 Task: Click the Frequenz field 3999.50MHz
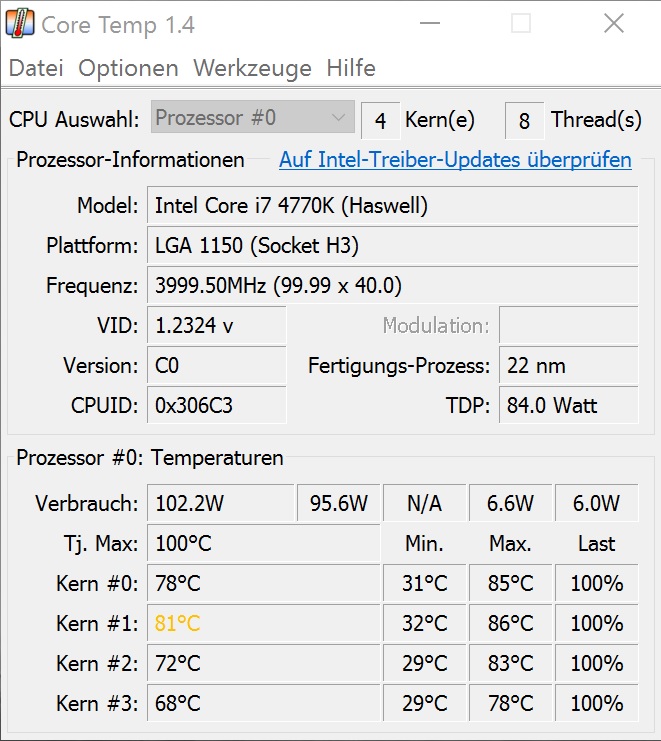click(x=392, y=285)
